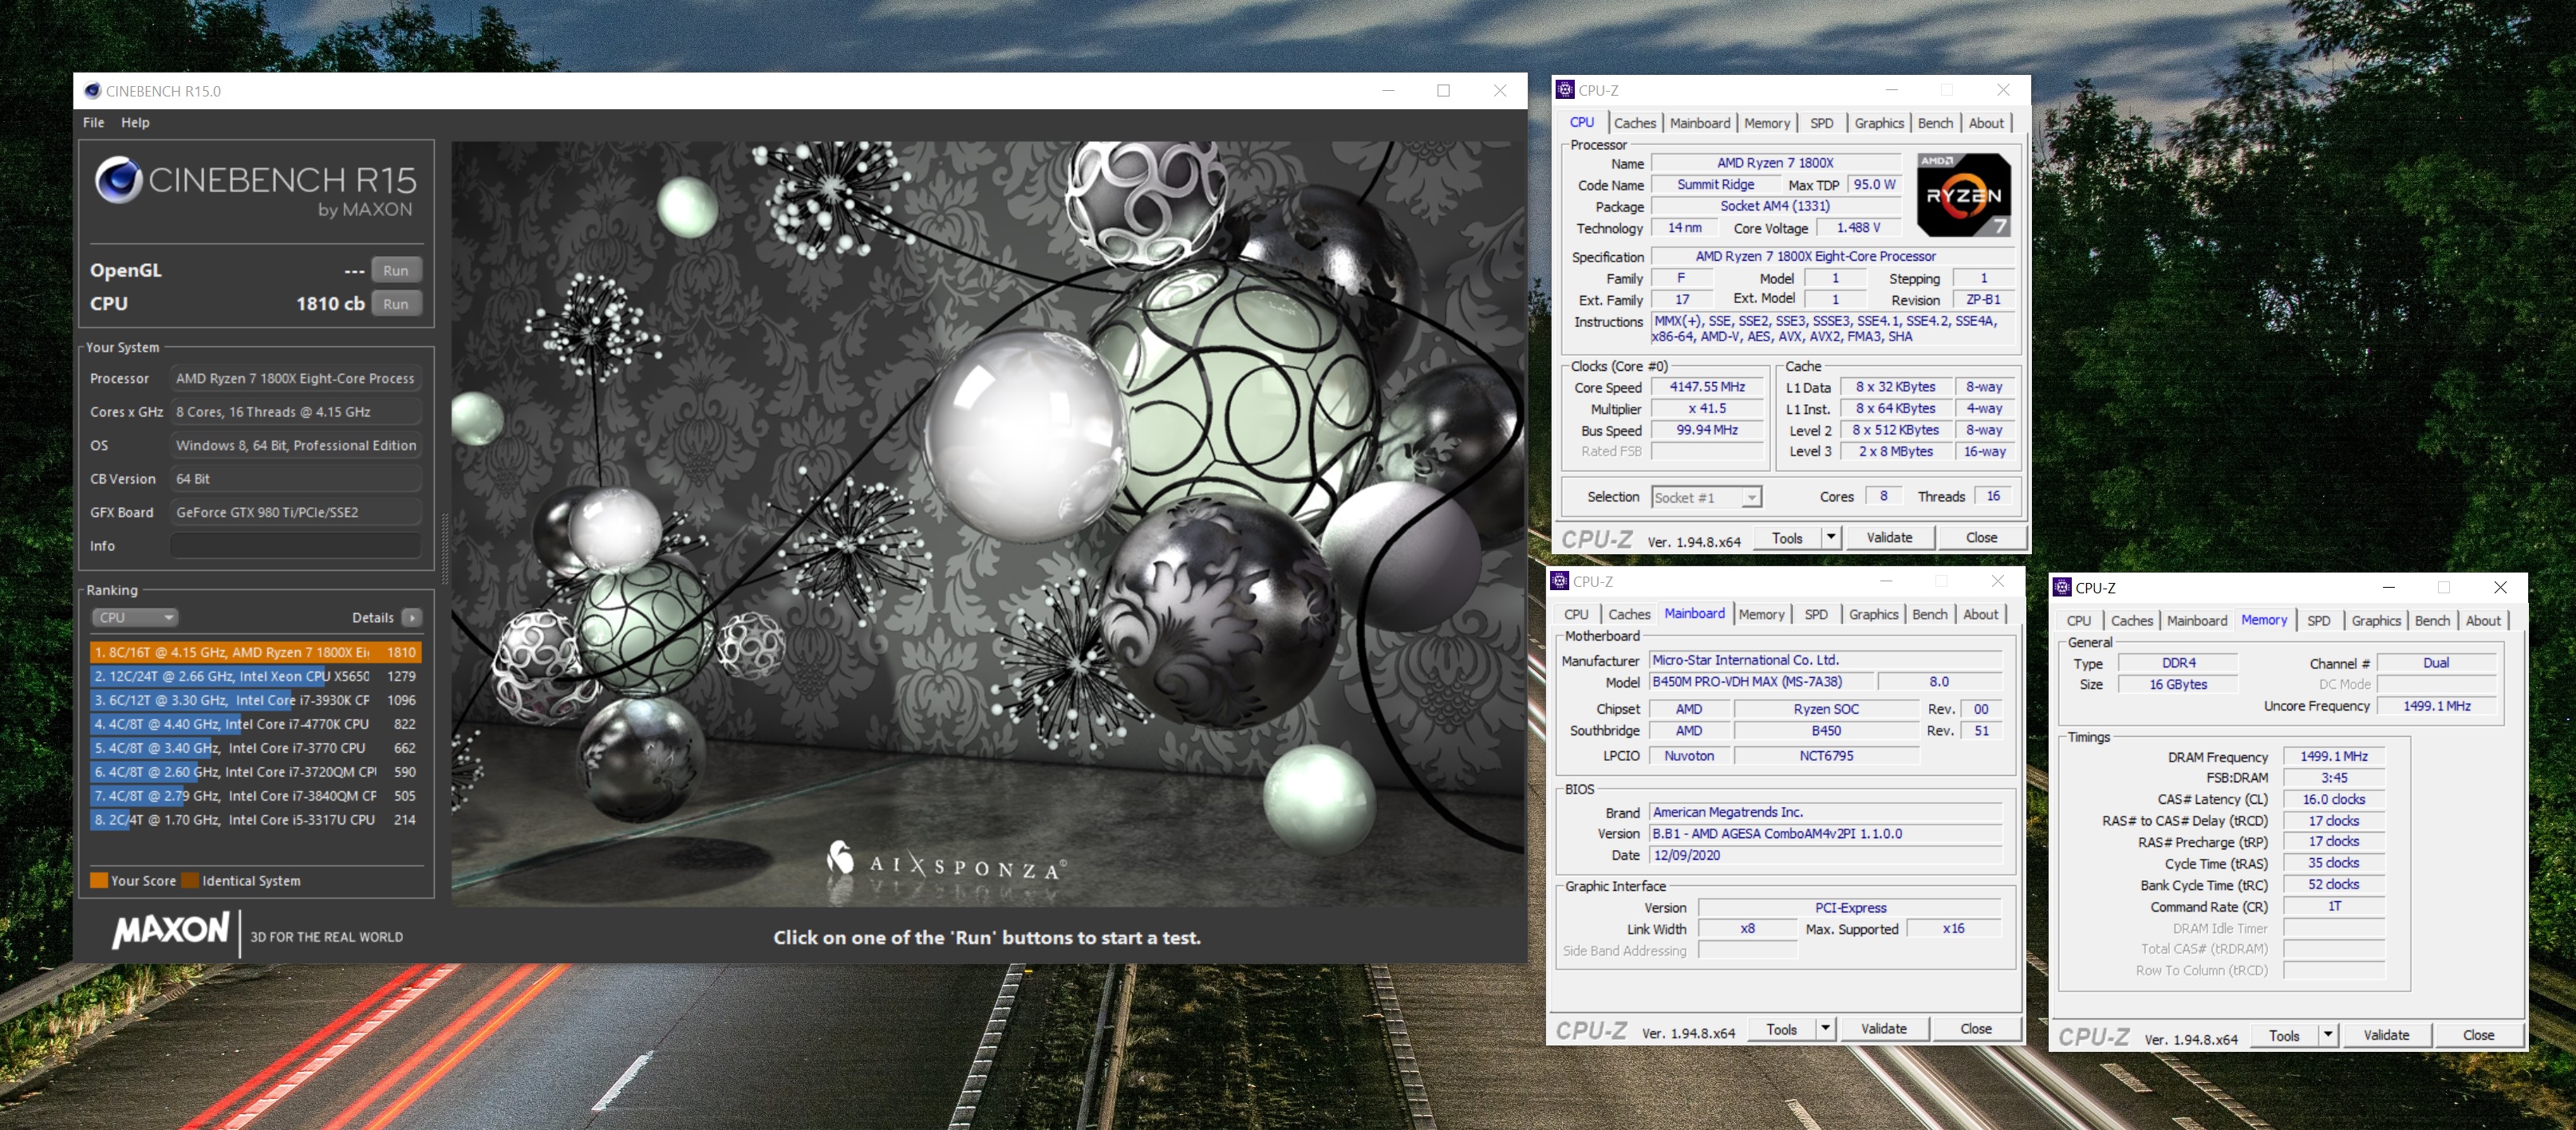Click the Identical System legend swatch
2576x1130 pixels.
190,880
